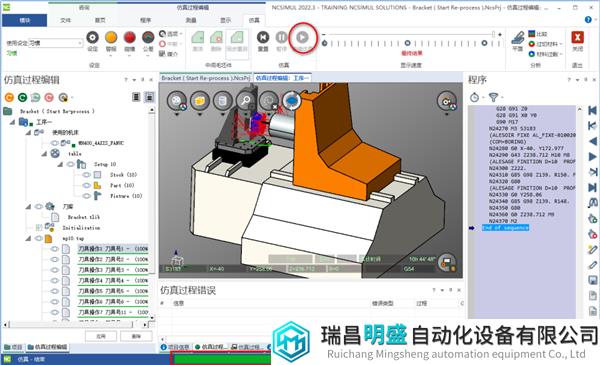Click the yellow box display icon in viewport

pos(200,101)
